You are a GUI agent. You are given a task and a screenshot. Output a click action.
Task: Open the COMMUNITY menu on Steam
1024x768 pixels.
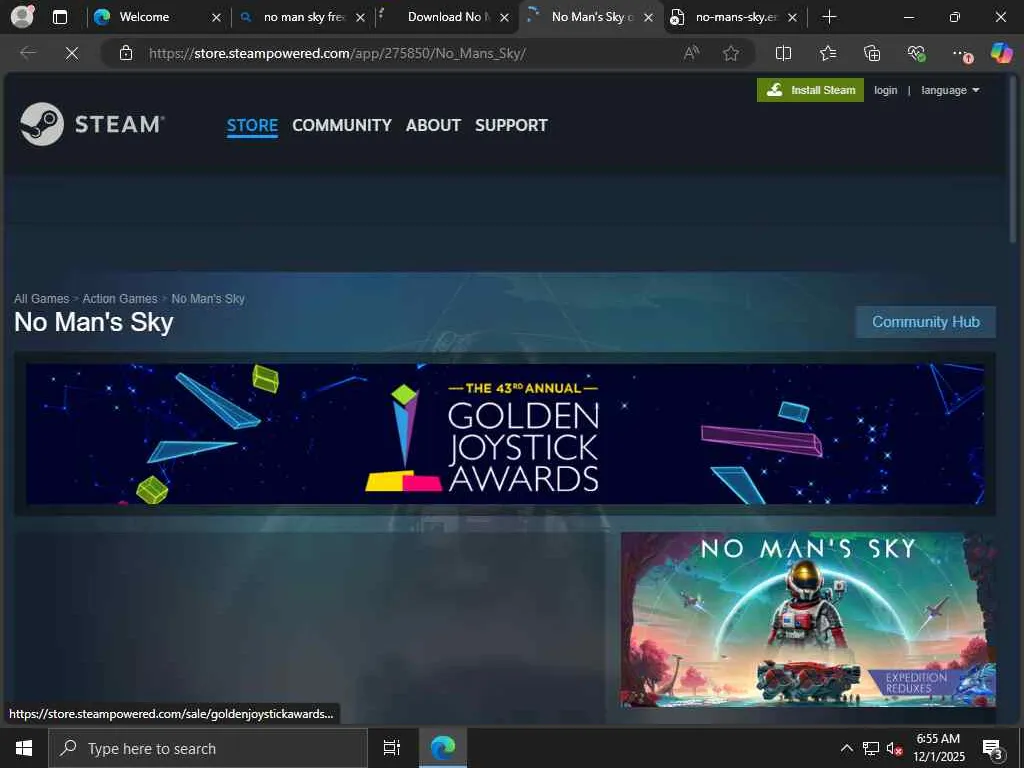click(342, 125)
